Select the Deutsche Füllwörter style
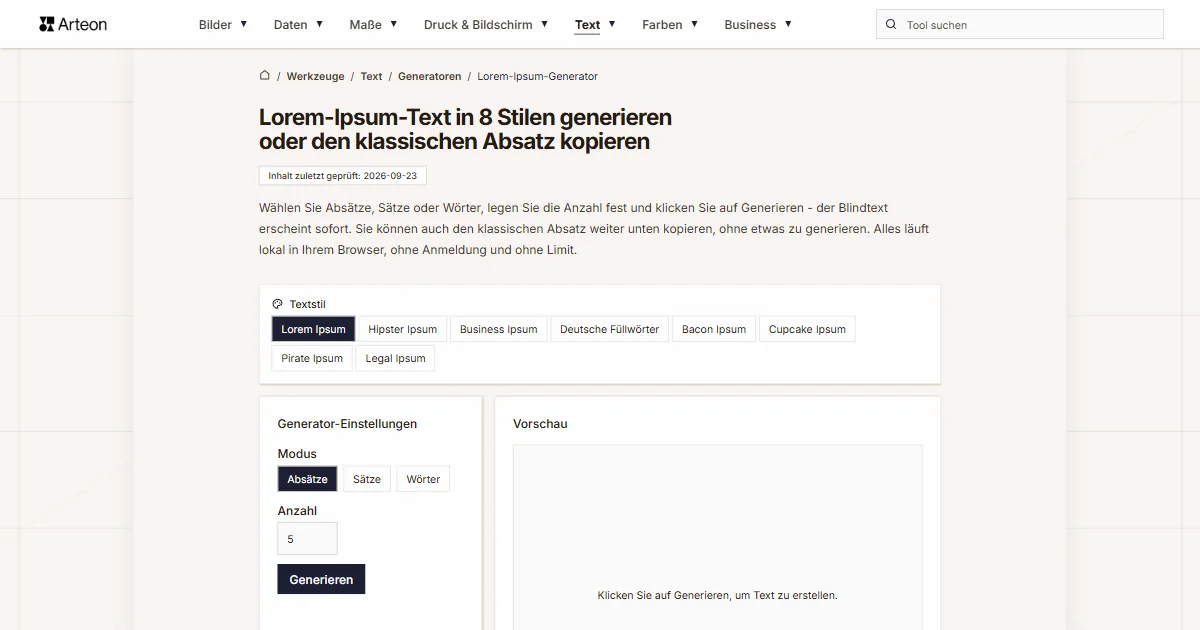 tap(609, 329)
